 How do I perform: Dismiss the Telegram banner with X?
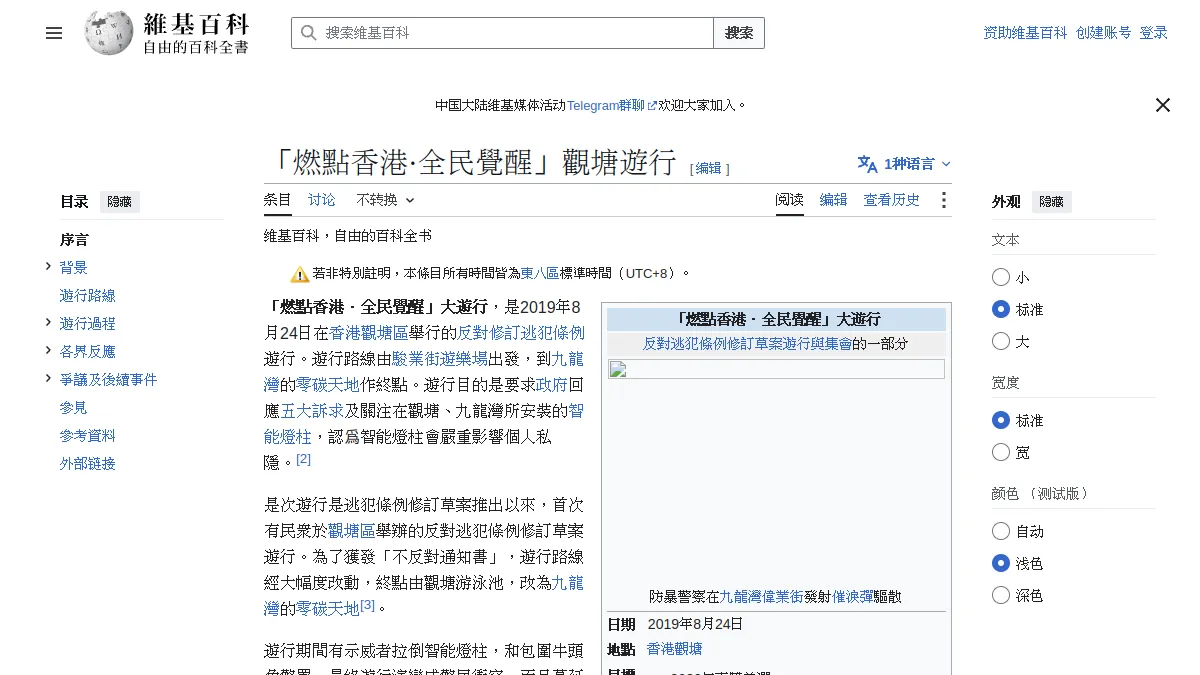point(1163,105)
